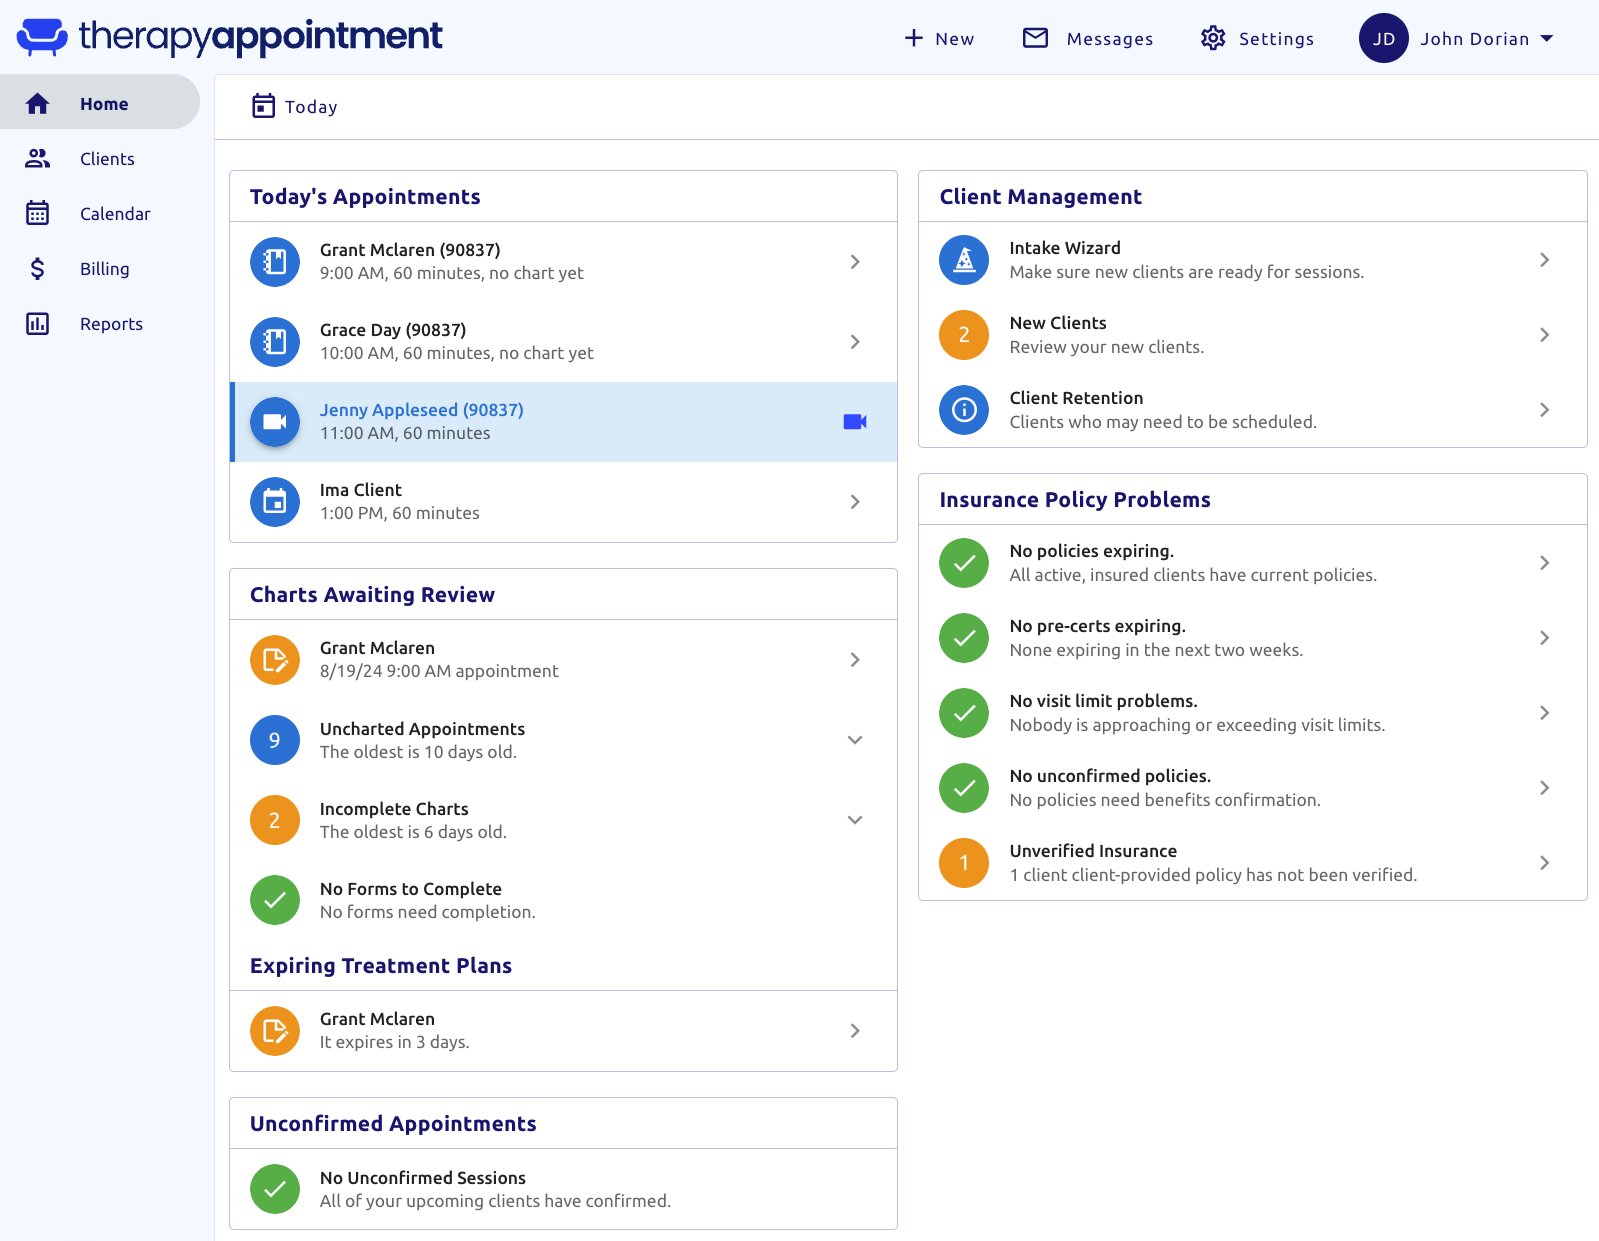The image size is (1599, 1241).
Task: Click the Ima Client calendar appointment icon
Action: (274, 502)
